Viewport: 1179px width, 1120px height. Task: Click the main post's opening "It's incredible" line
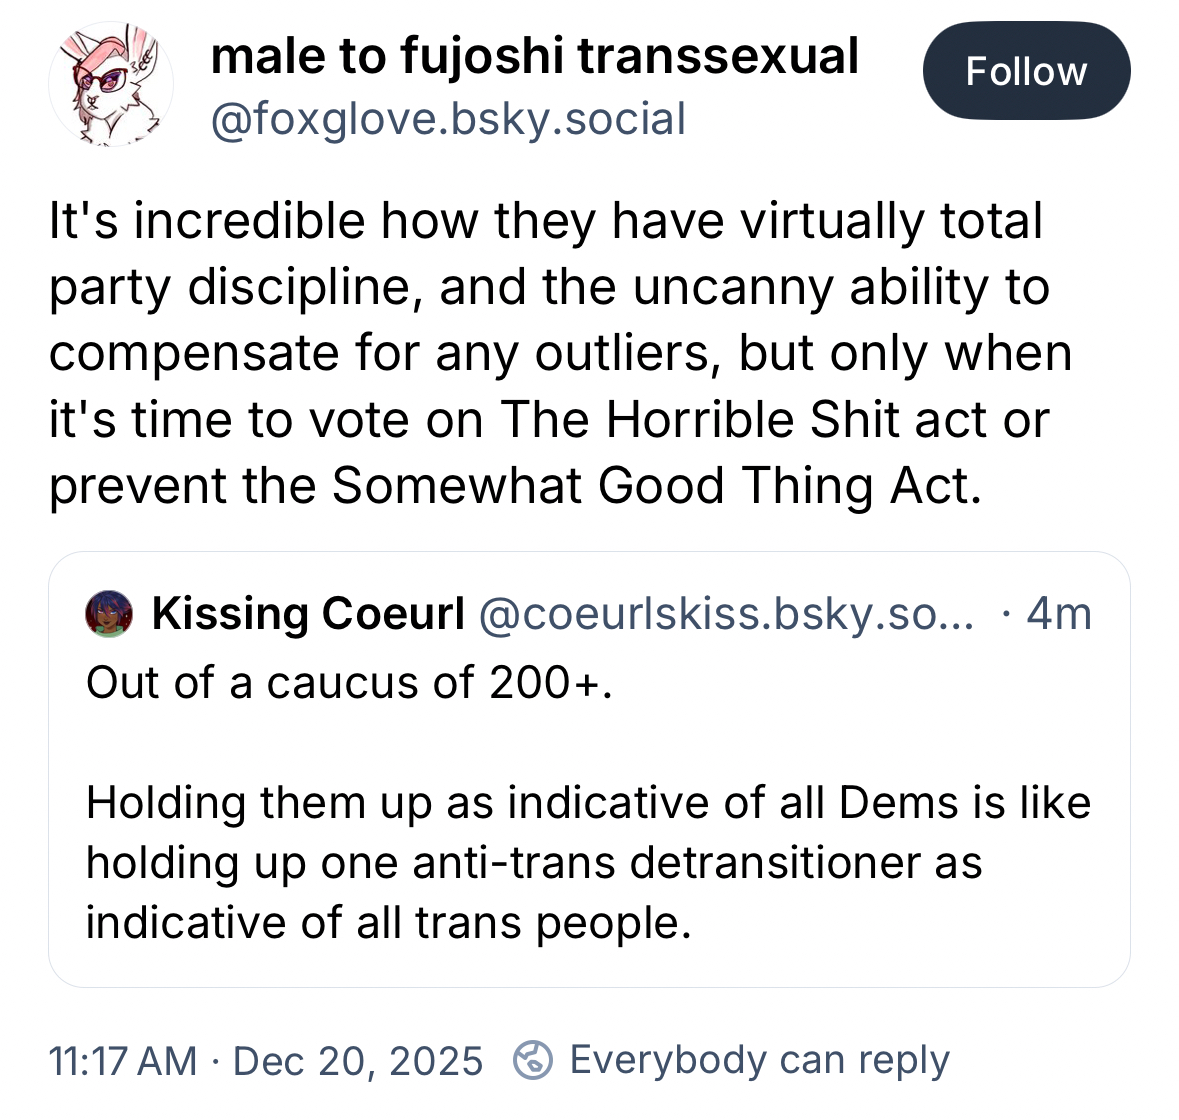[x=545, y=221]
